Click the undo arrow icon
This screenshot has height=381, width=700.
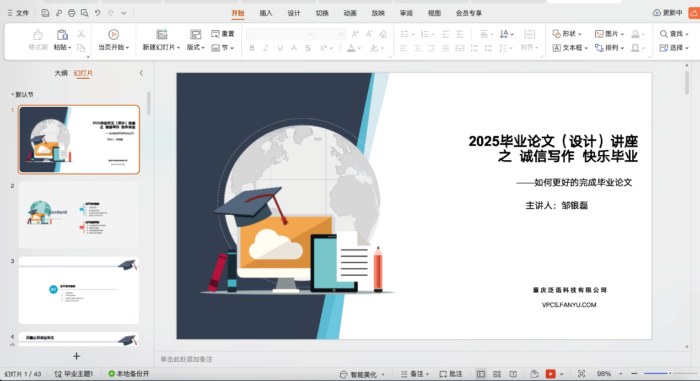coord(97,13)
